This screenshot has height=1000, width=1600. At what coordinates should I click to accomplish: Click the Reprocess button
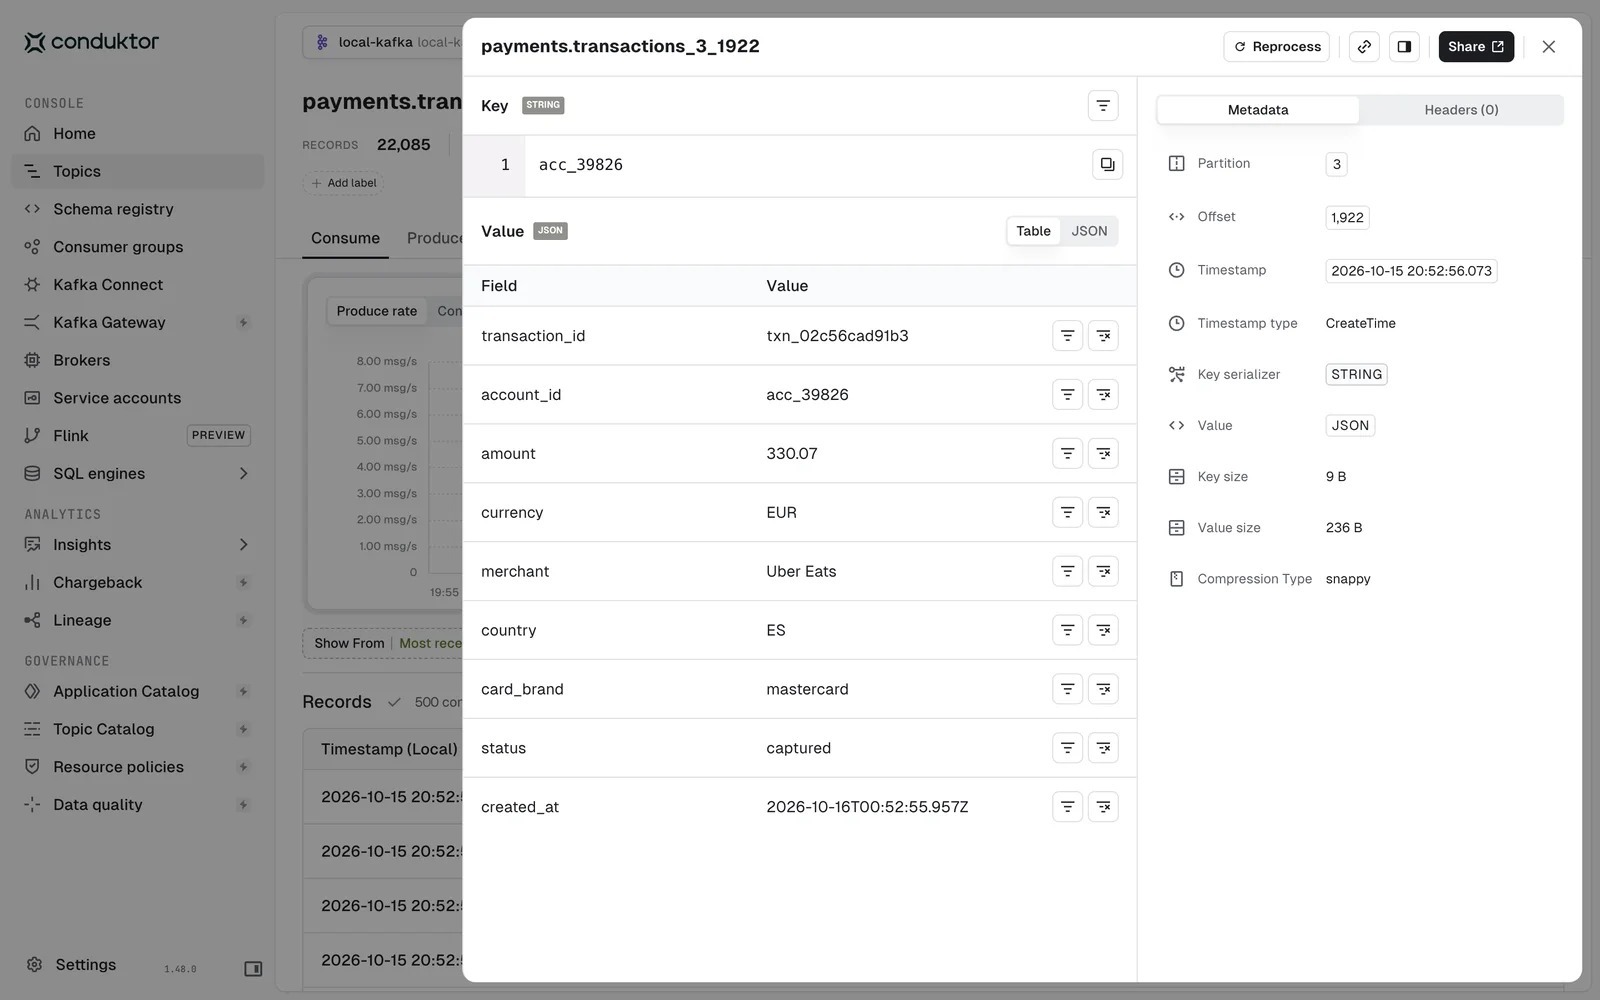point(1277,47)
